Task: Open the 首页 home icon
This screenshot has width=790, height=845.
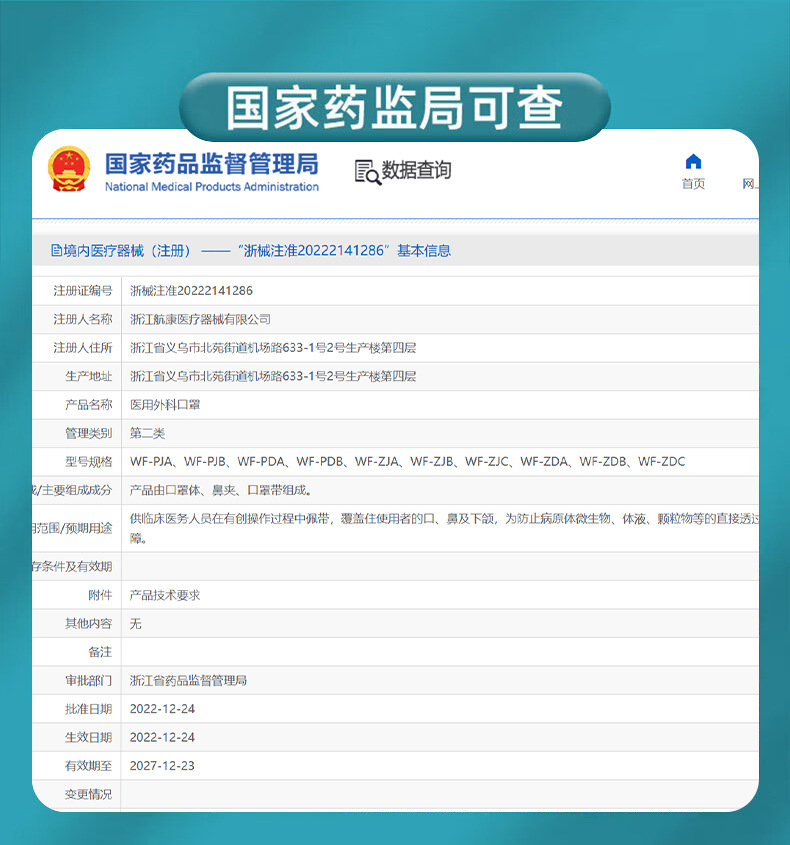Action: coord(693,162)
